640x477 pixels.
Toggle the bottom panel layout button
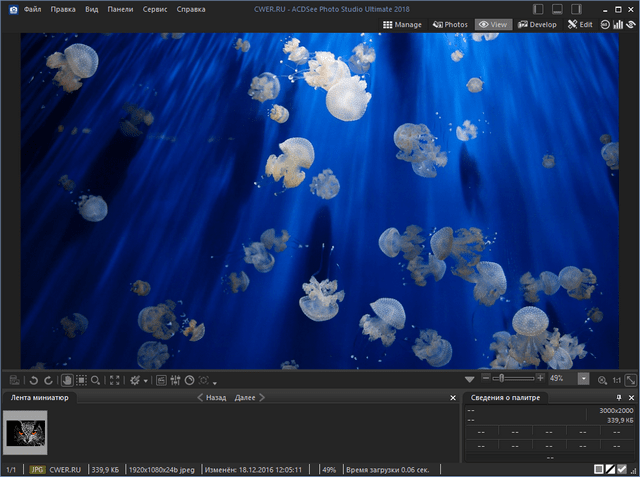point(558,8)
